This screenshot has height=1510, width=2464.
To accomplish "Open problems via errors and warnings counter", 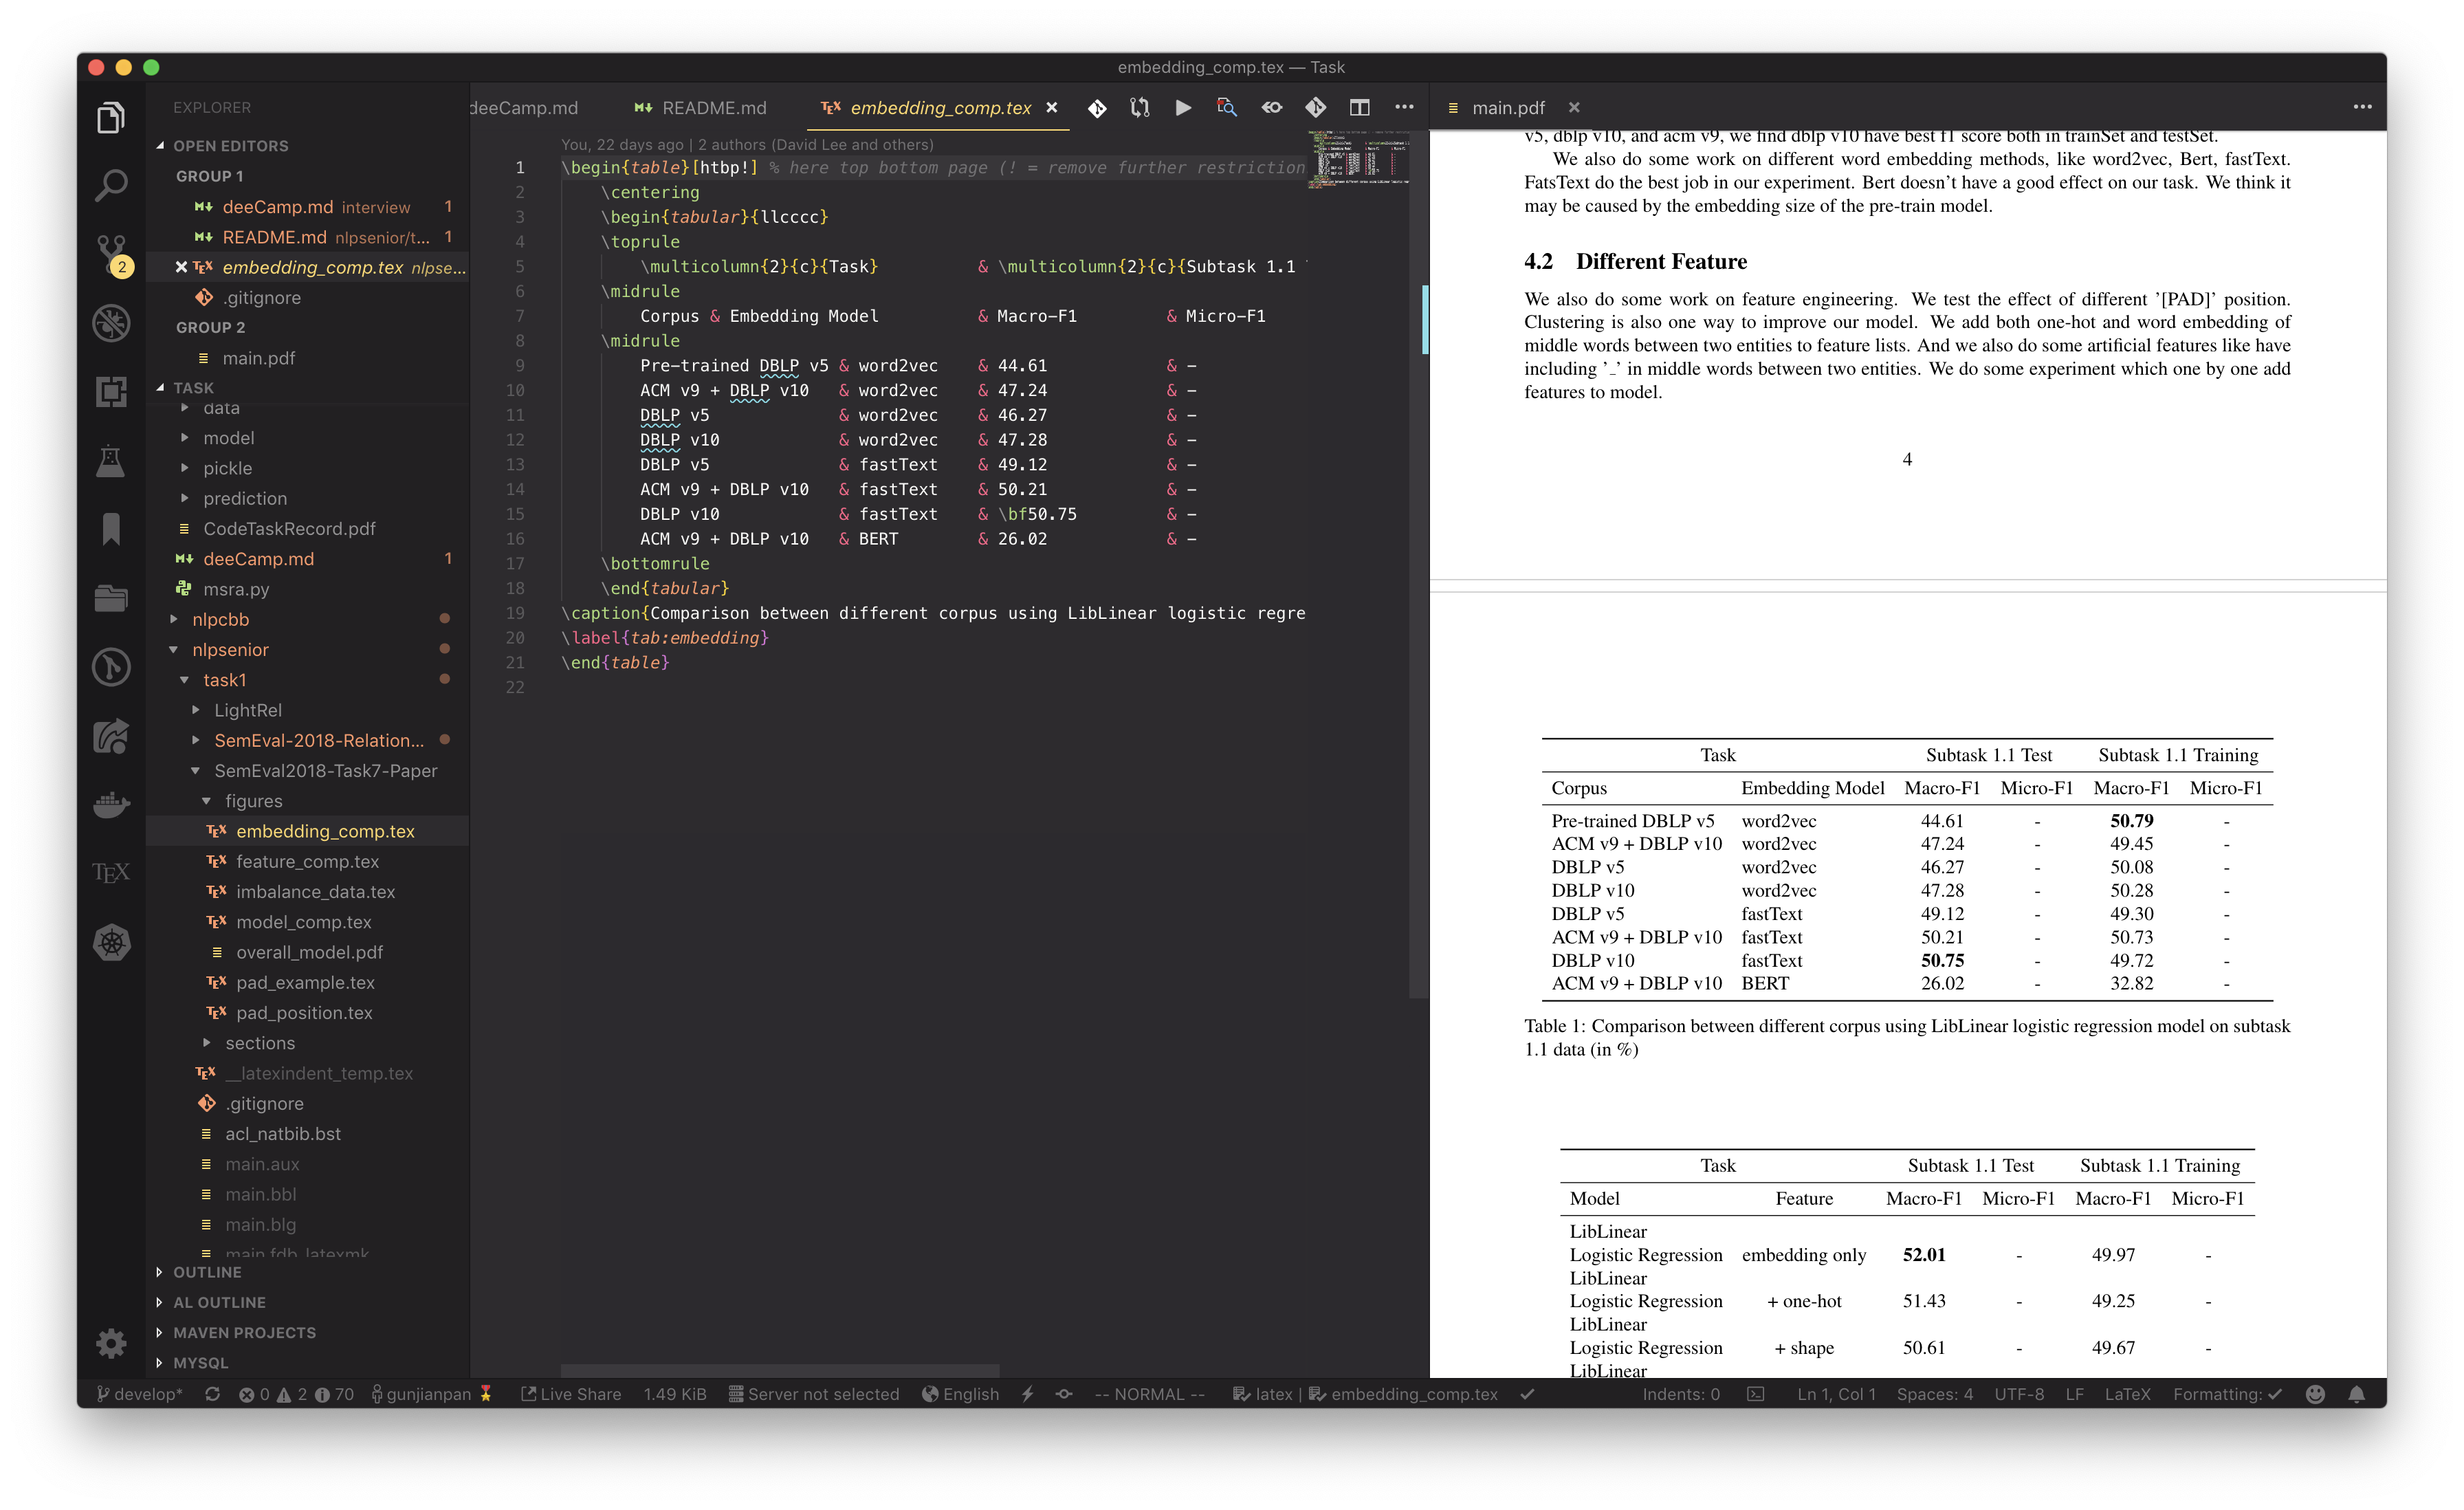I will (296, 1394).
